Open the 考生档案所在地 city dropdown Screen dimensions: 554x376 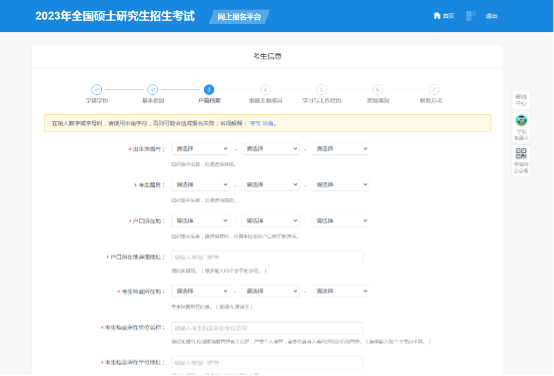pos(270,291)
